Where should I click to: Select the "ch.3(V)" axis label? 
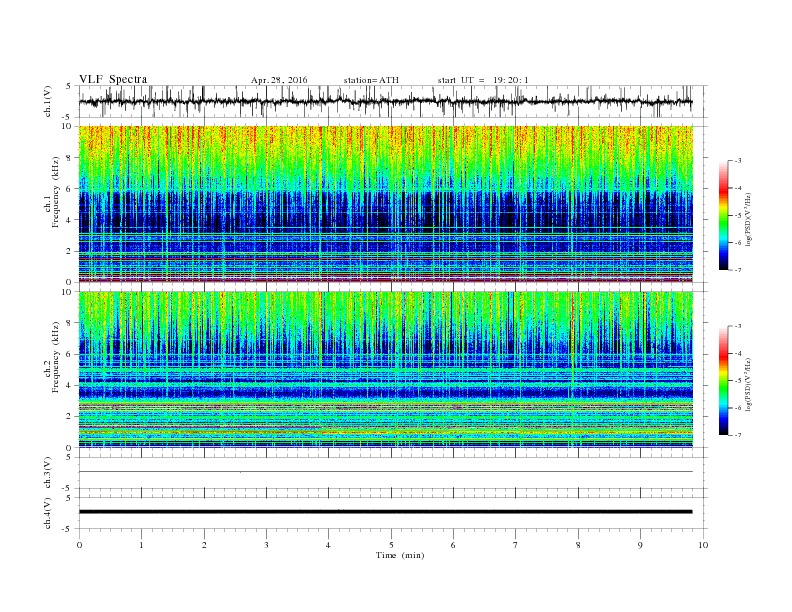(x=48, y=473)
